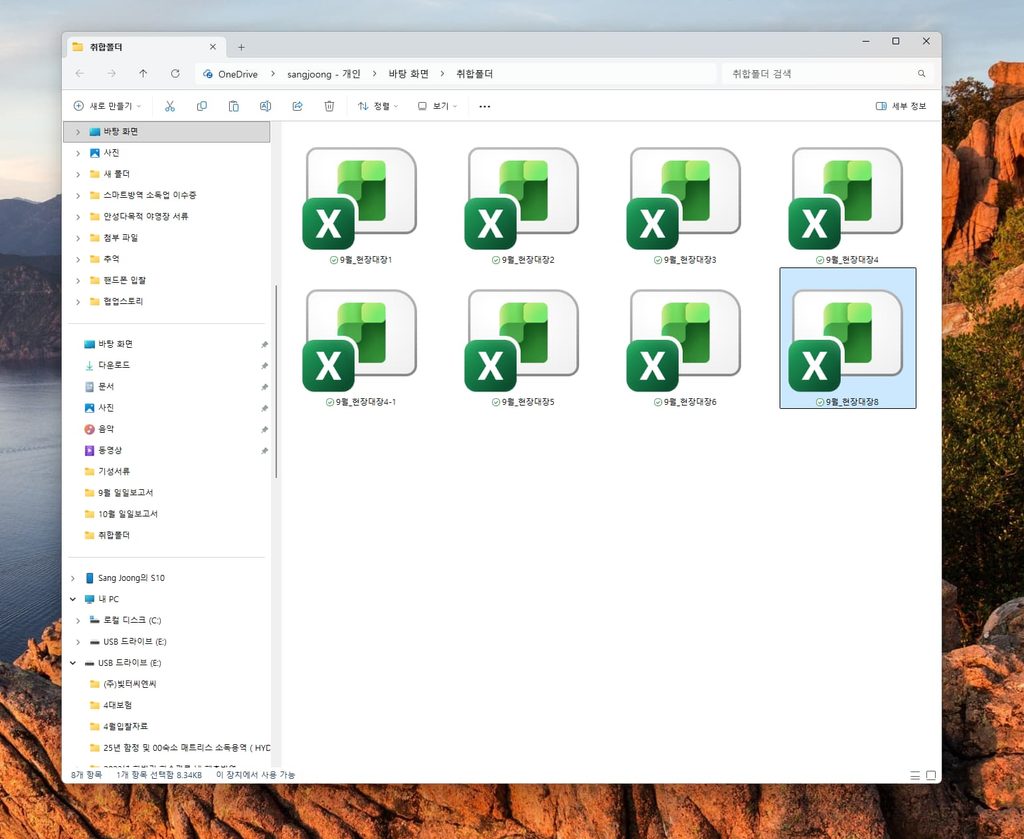Screen dimensions: 1024x839
Task: Open the 9월 일일보고서 folder in sidebar
Action: tap(125, 493)
